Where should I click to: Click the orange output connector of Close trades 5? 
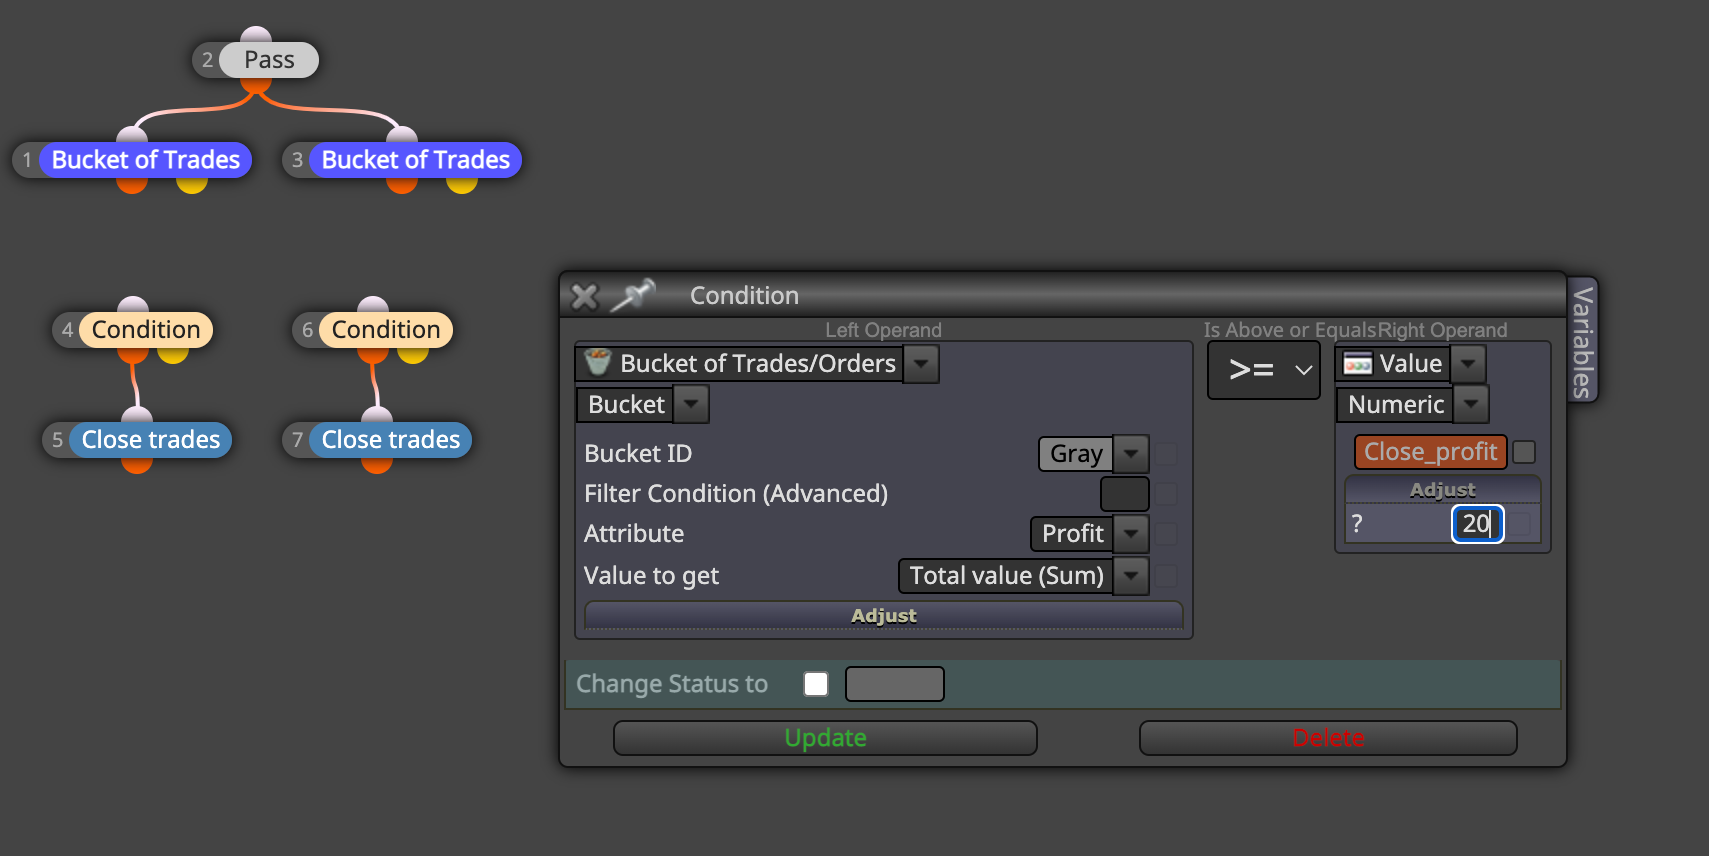point(137,465)
